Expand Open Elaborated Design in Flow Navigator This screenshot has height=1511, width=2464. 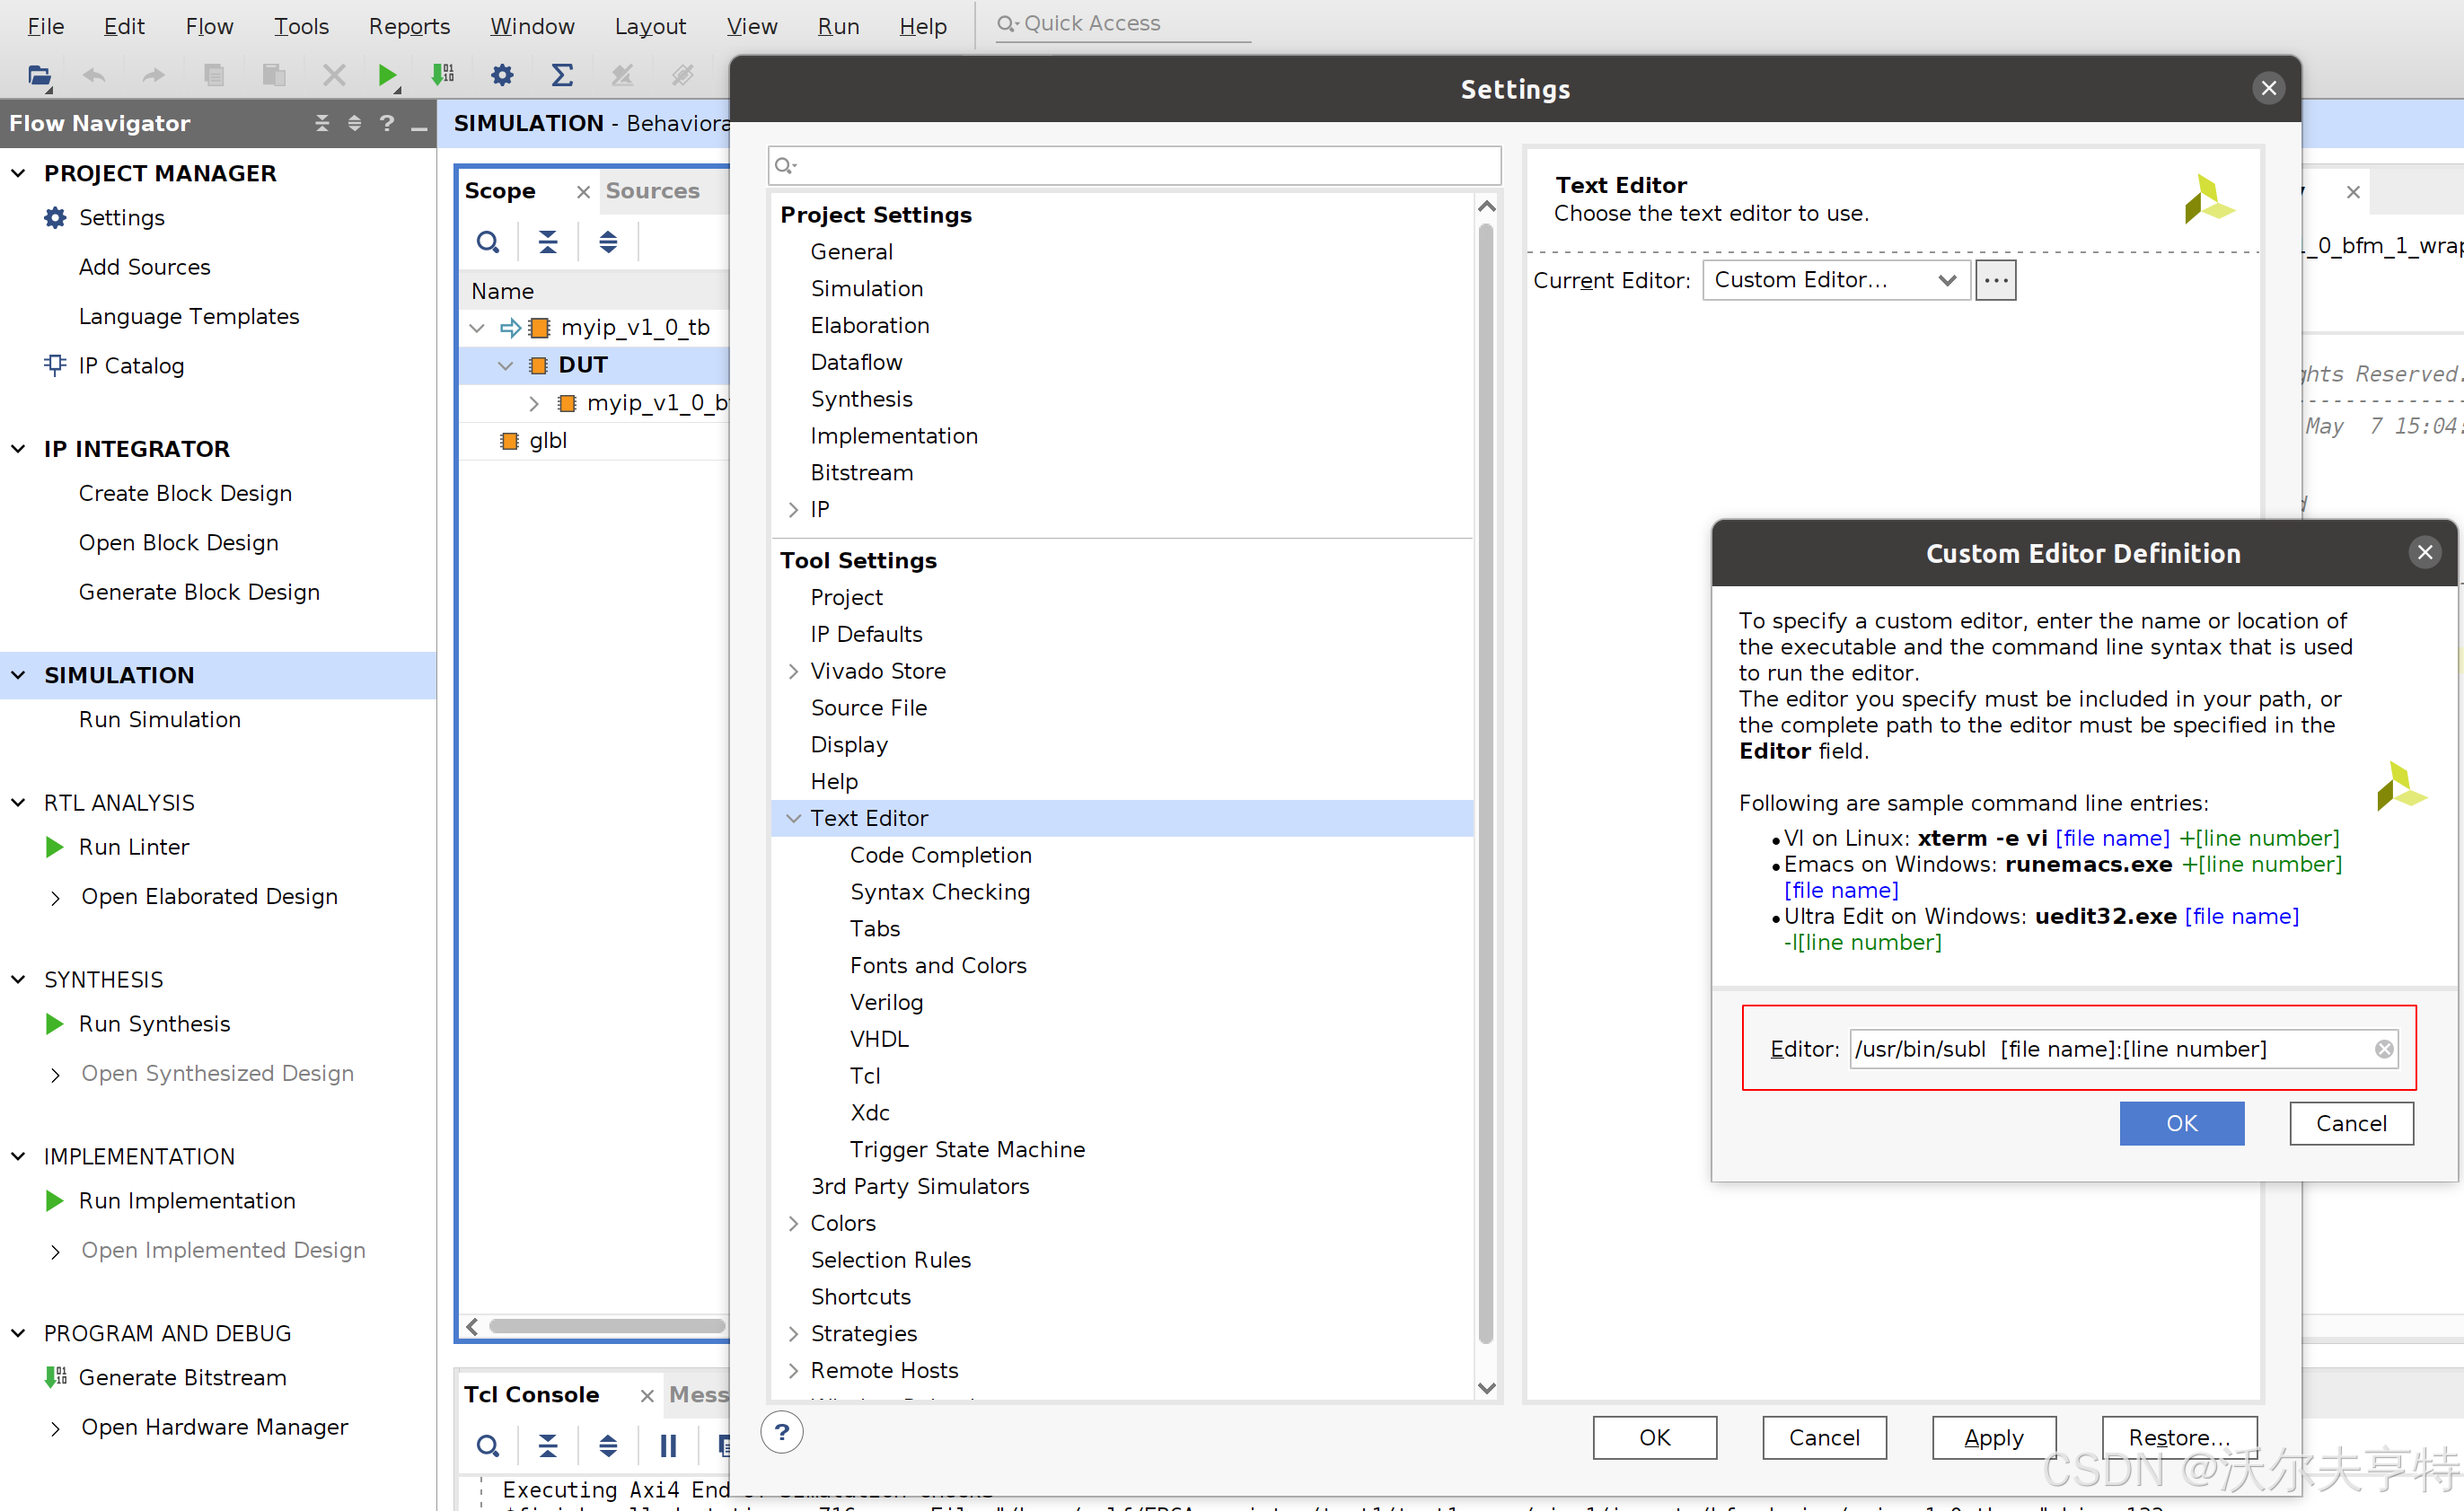[55, 897]
